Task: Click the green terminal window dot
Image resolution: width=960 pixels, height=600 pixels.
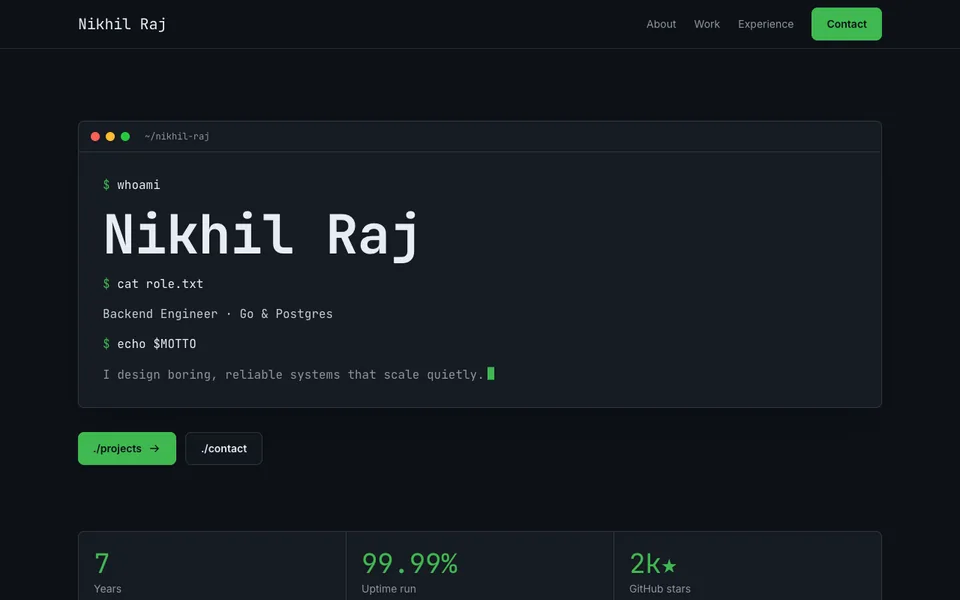Action: point(125,137)
